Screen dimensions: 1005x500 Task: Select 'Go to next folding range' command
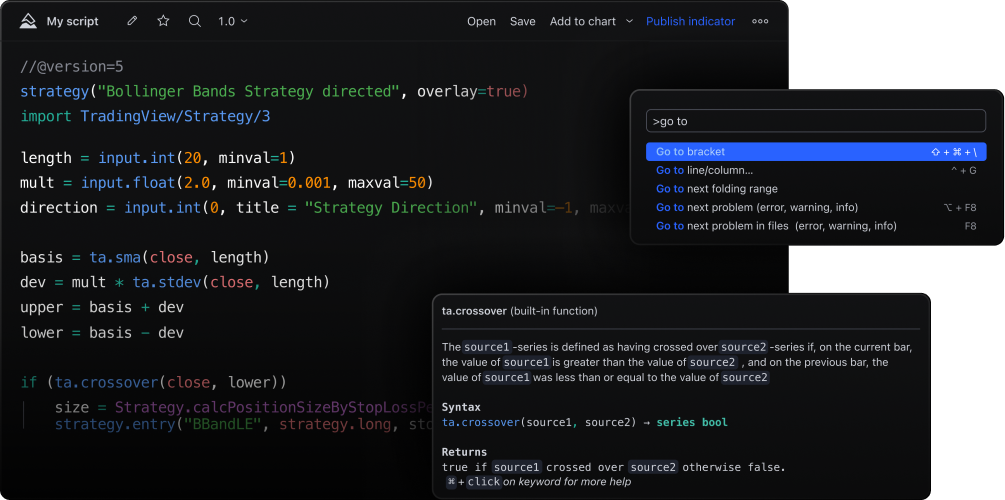point(816,189)
